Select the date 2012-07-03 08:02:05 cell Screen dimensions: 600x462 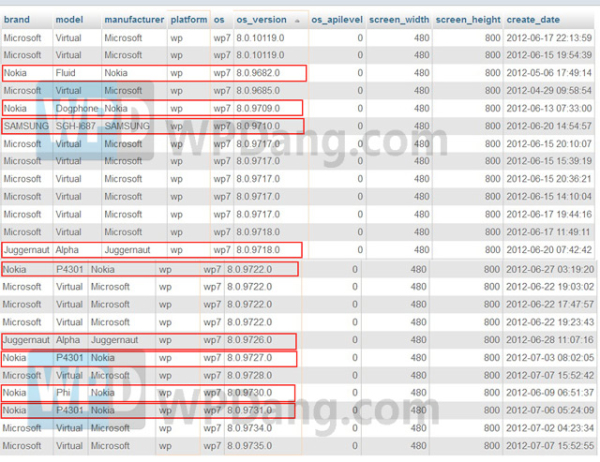tap(550, 357)
